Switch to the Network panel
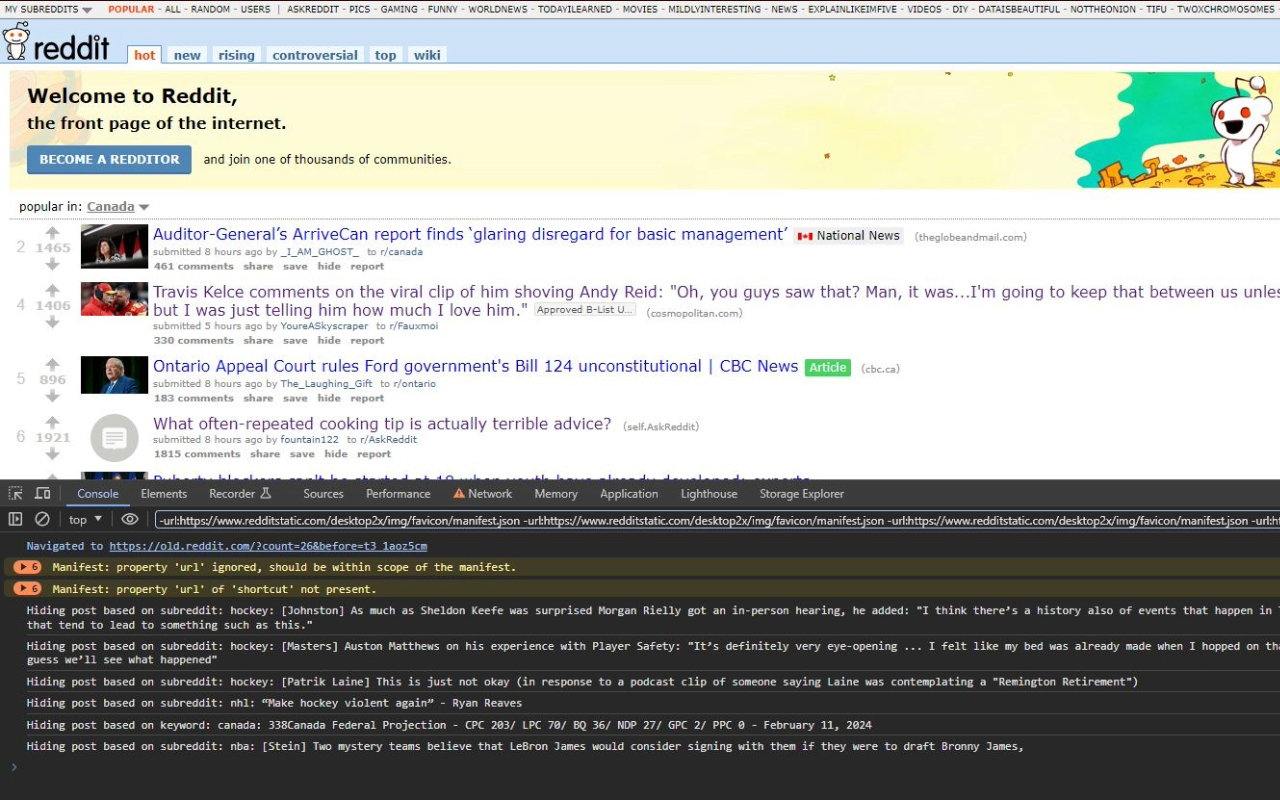The width and height of the screenshot is (1280, 800). coord(490,493)
